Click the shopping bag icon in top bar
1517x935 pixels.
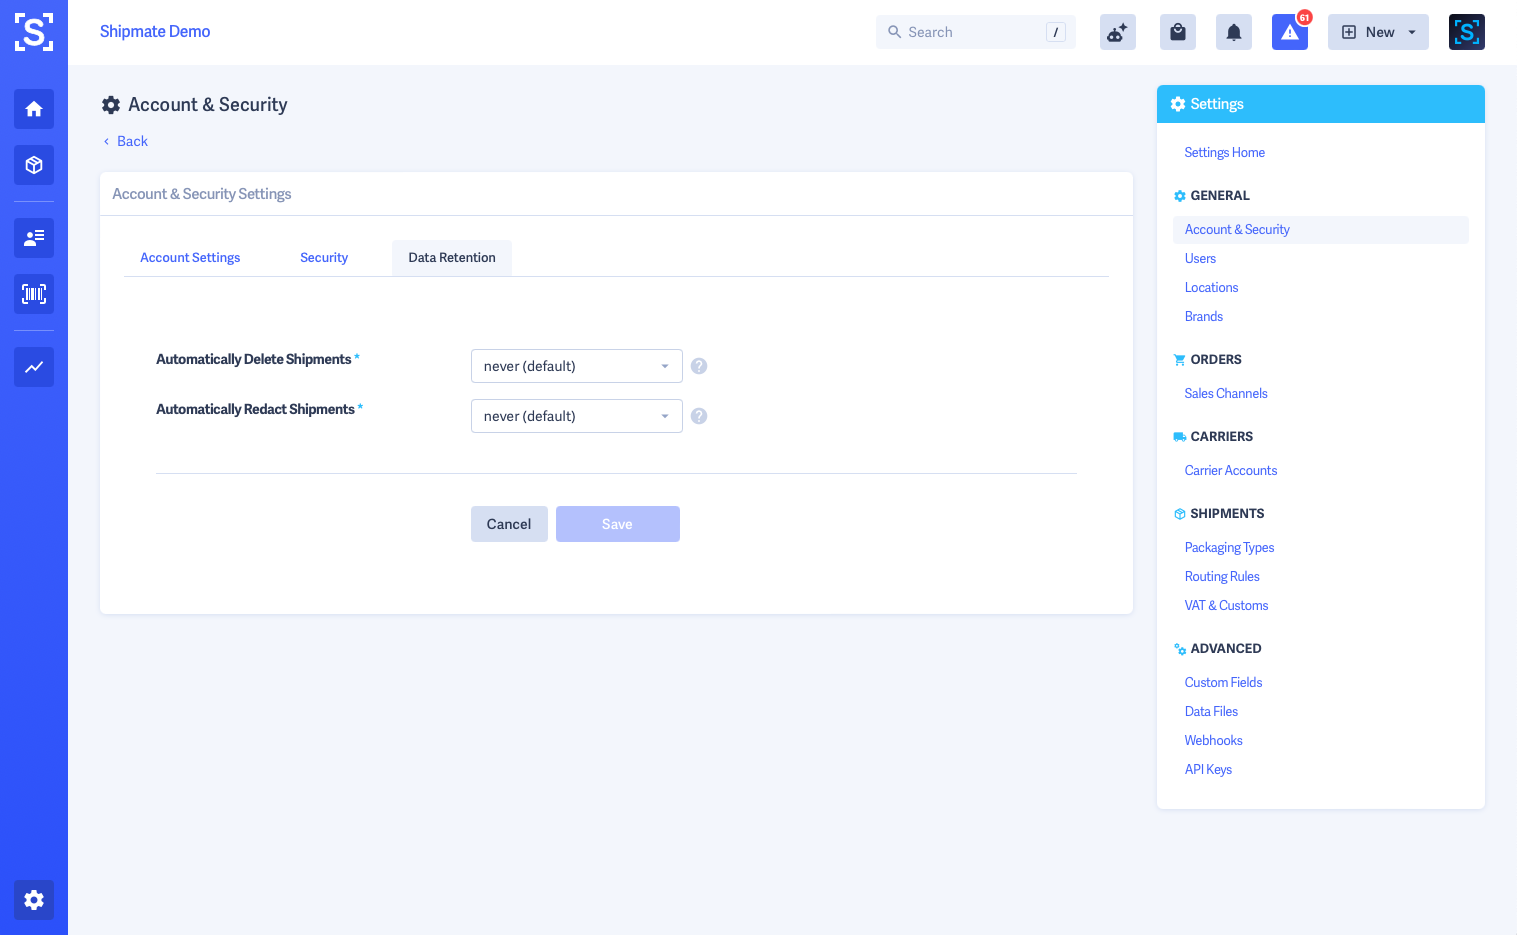coord(1177,31)
